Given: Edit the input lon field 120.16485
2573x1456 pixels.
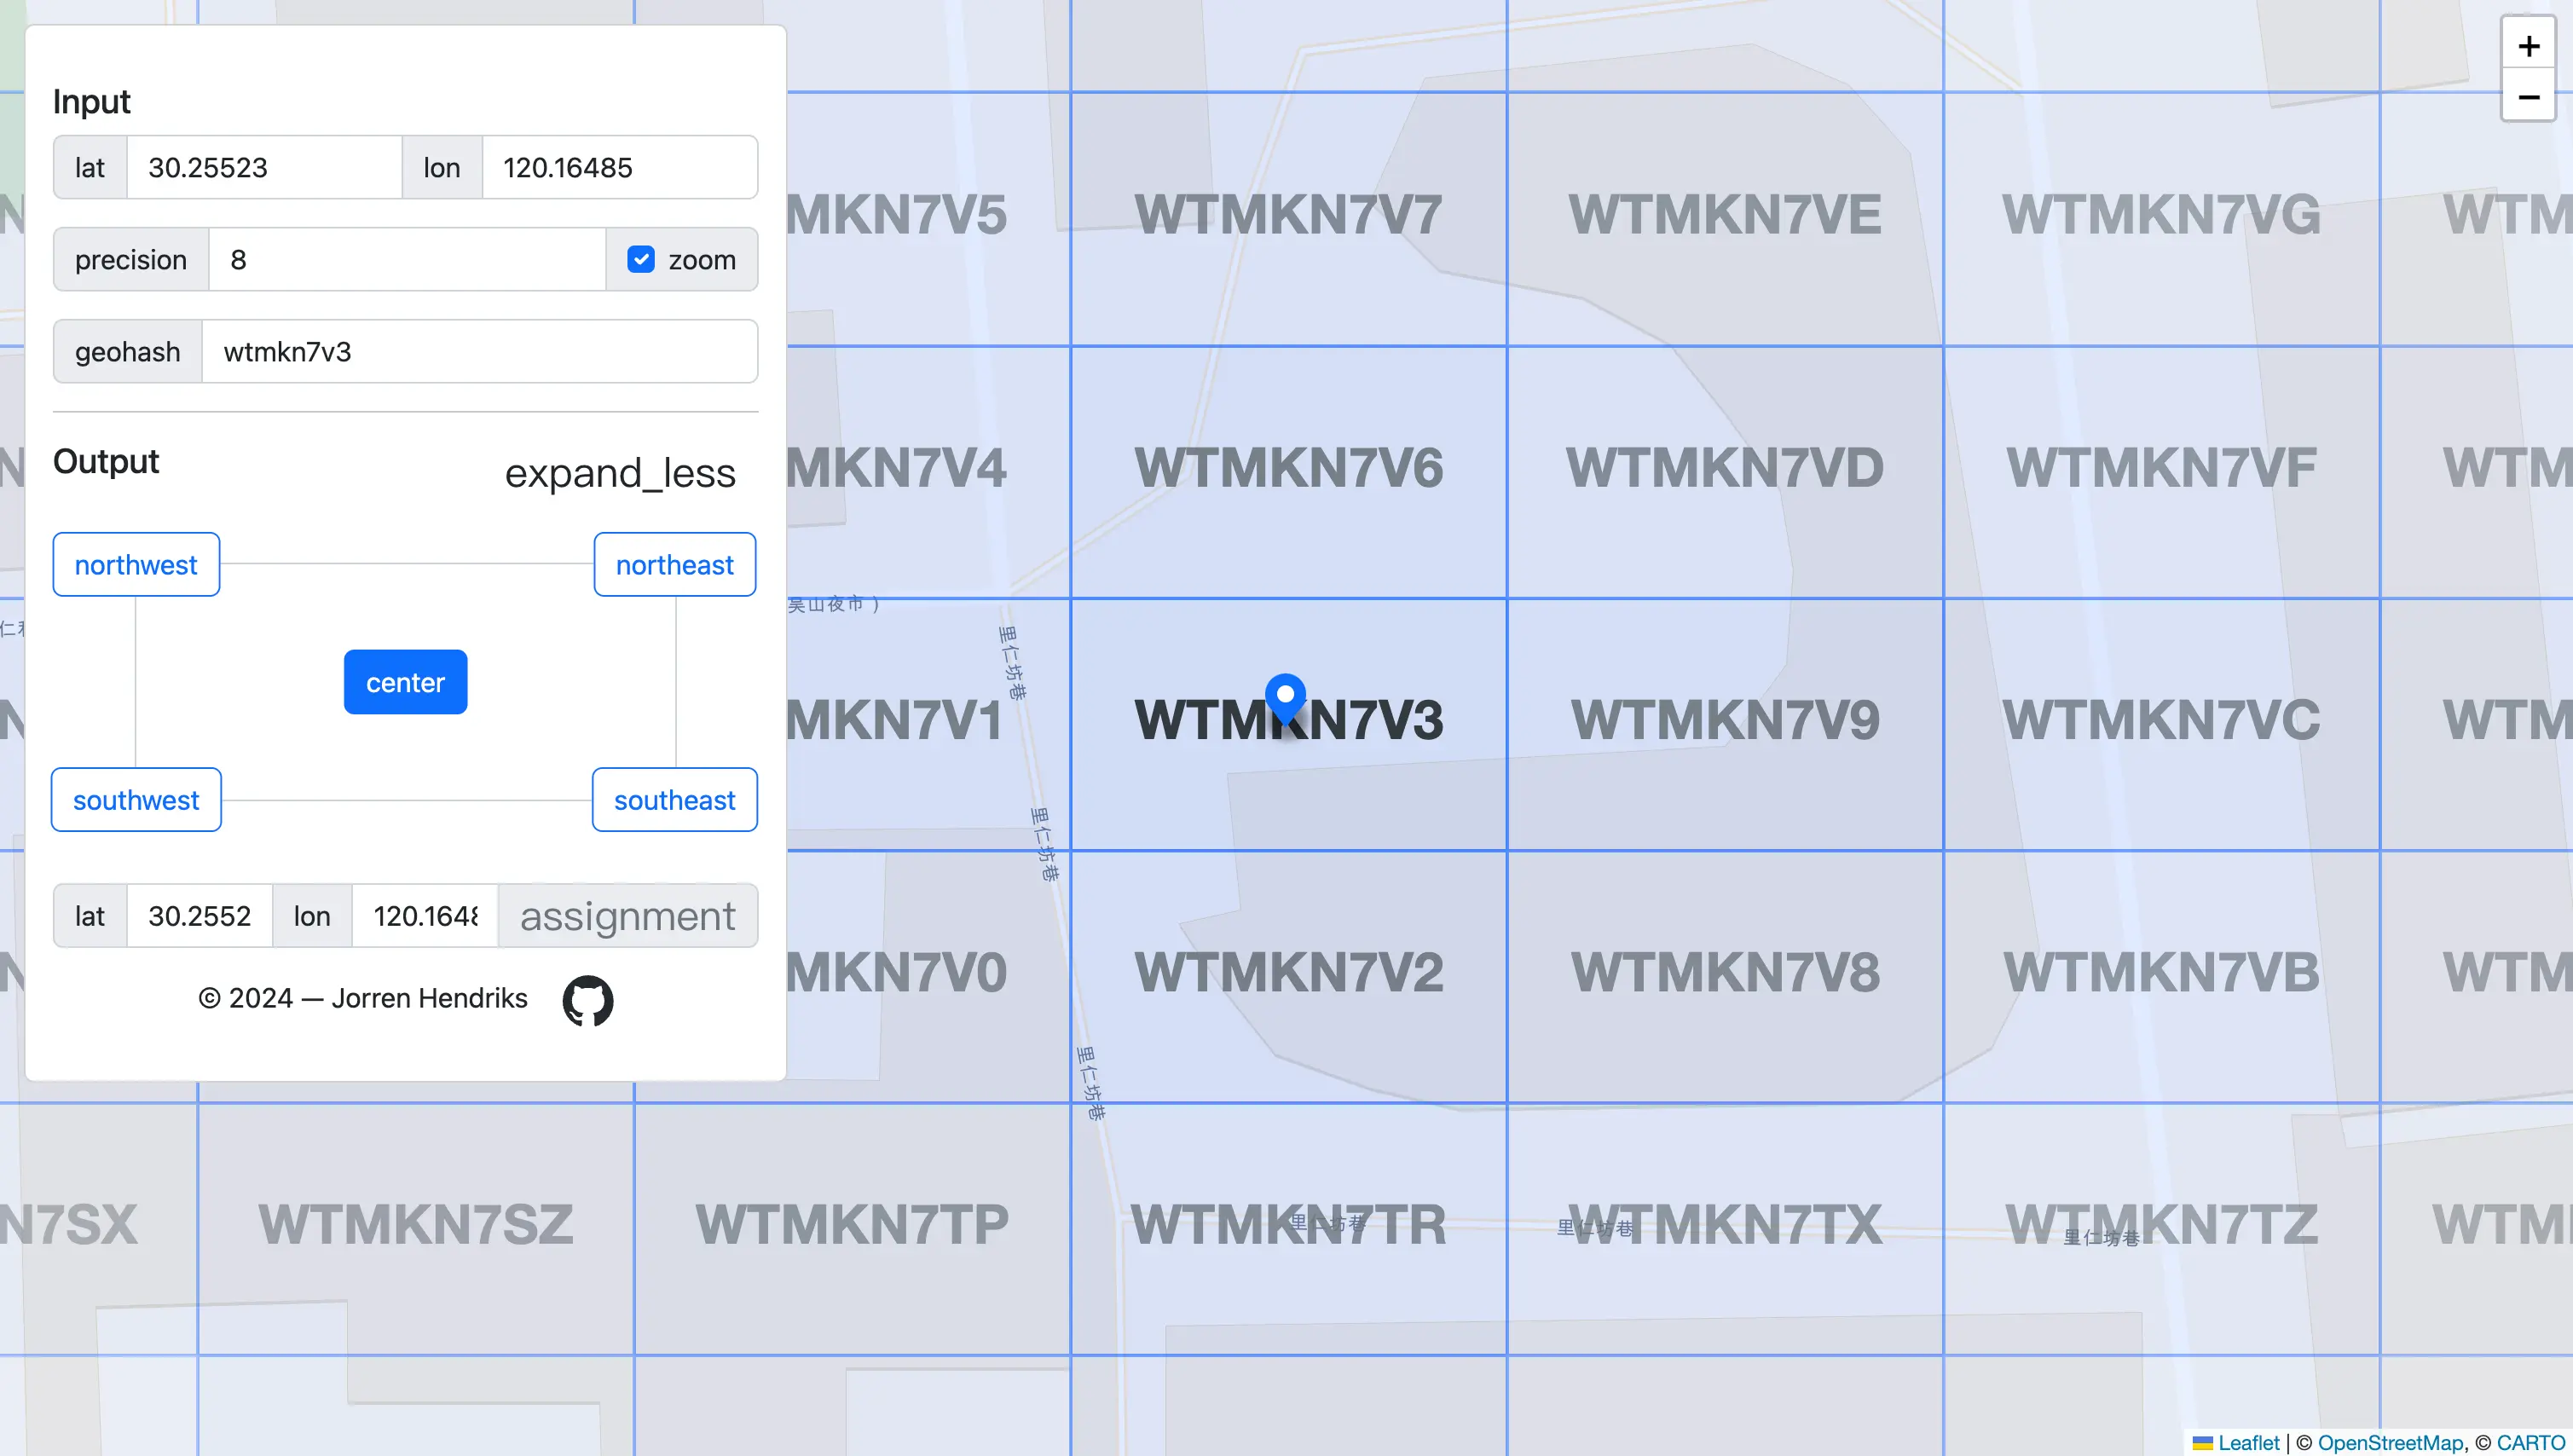Looking at the screenshot, I should point(620,168).
